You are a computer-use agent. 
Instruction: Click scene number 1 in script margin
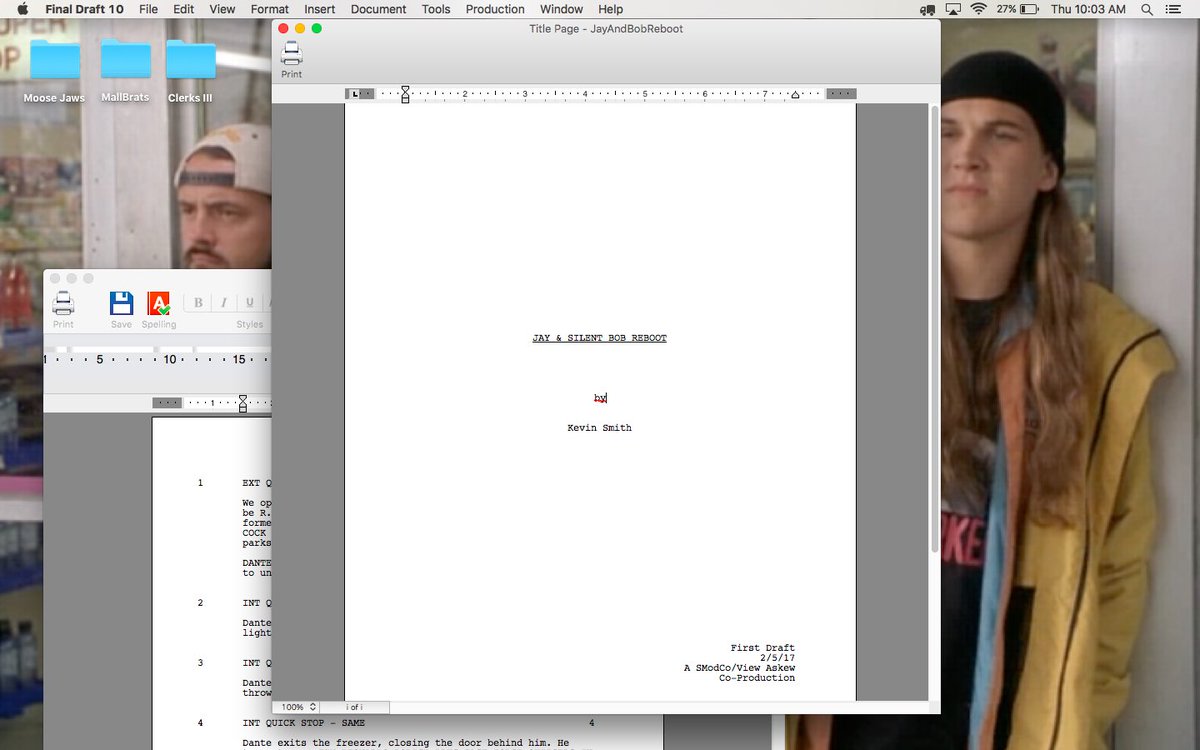(x=200, y=483)
